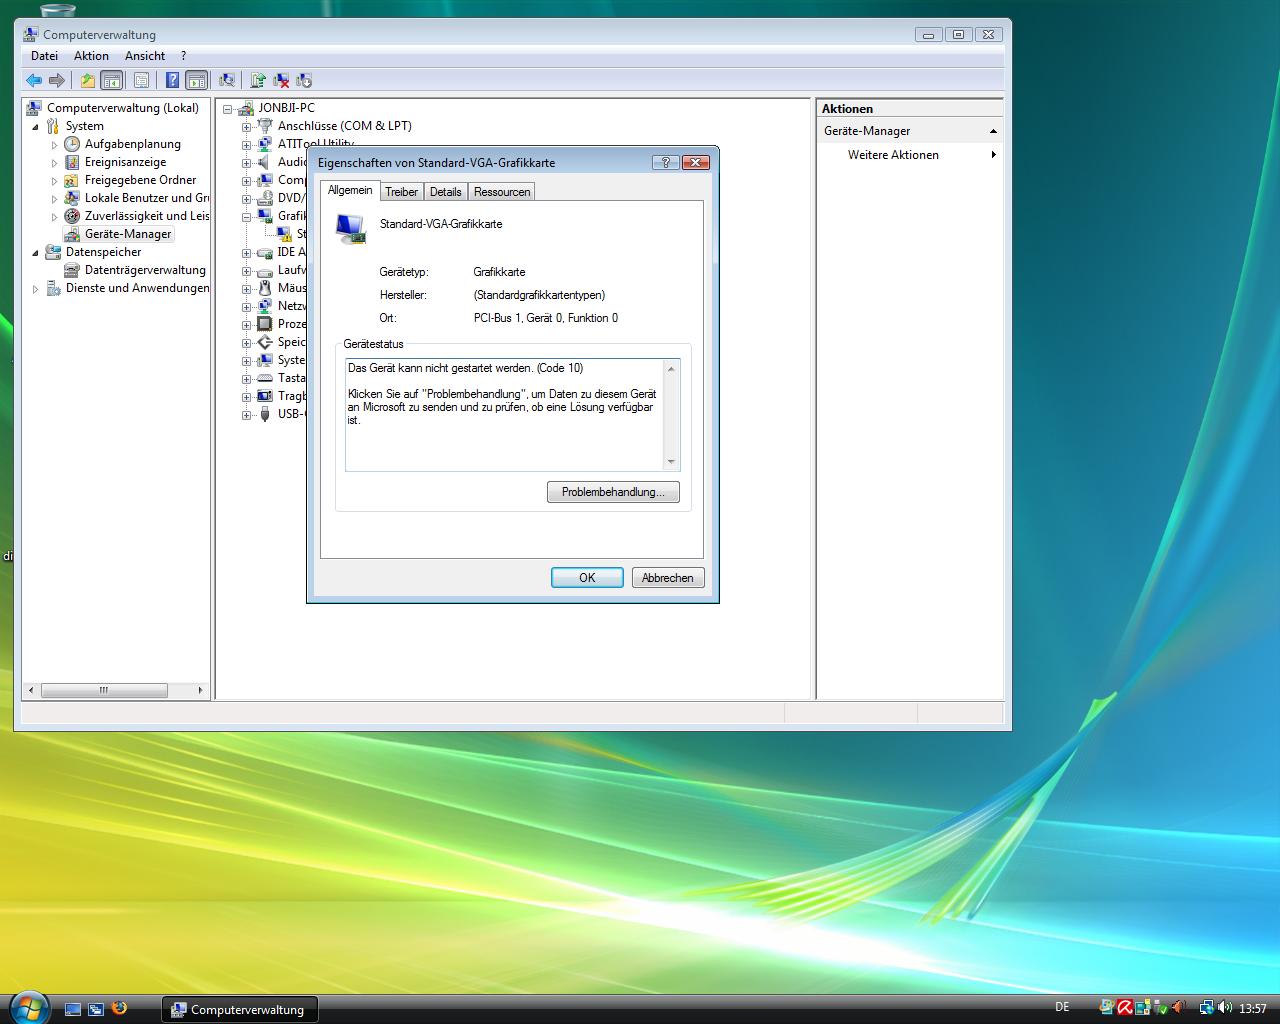
Task: Click the 13:57 taskbar clock
Action: 1252,1009
